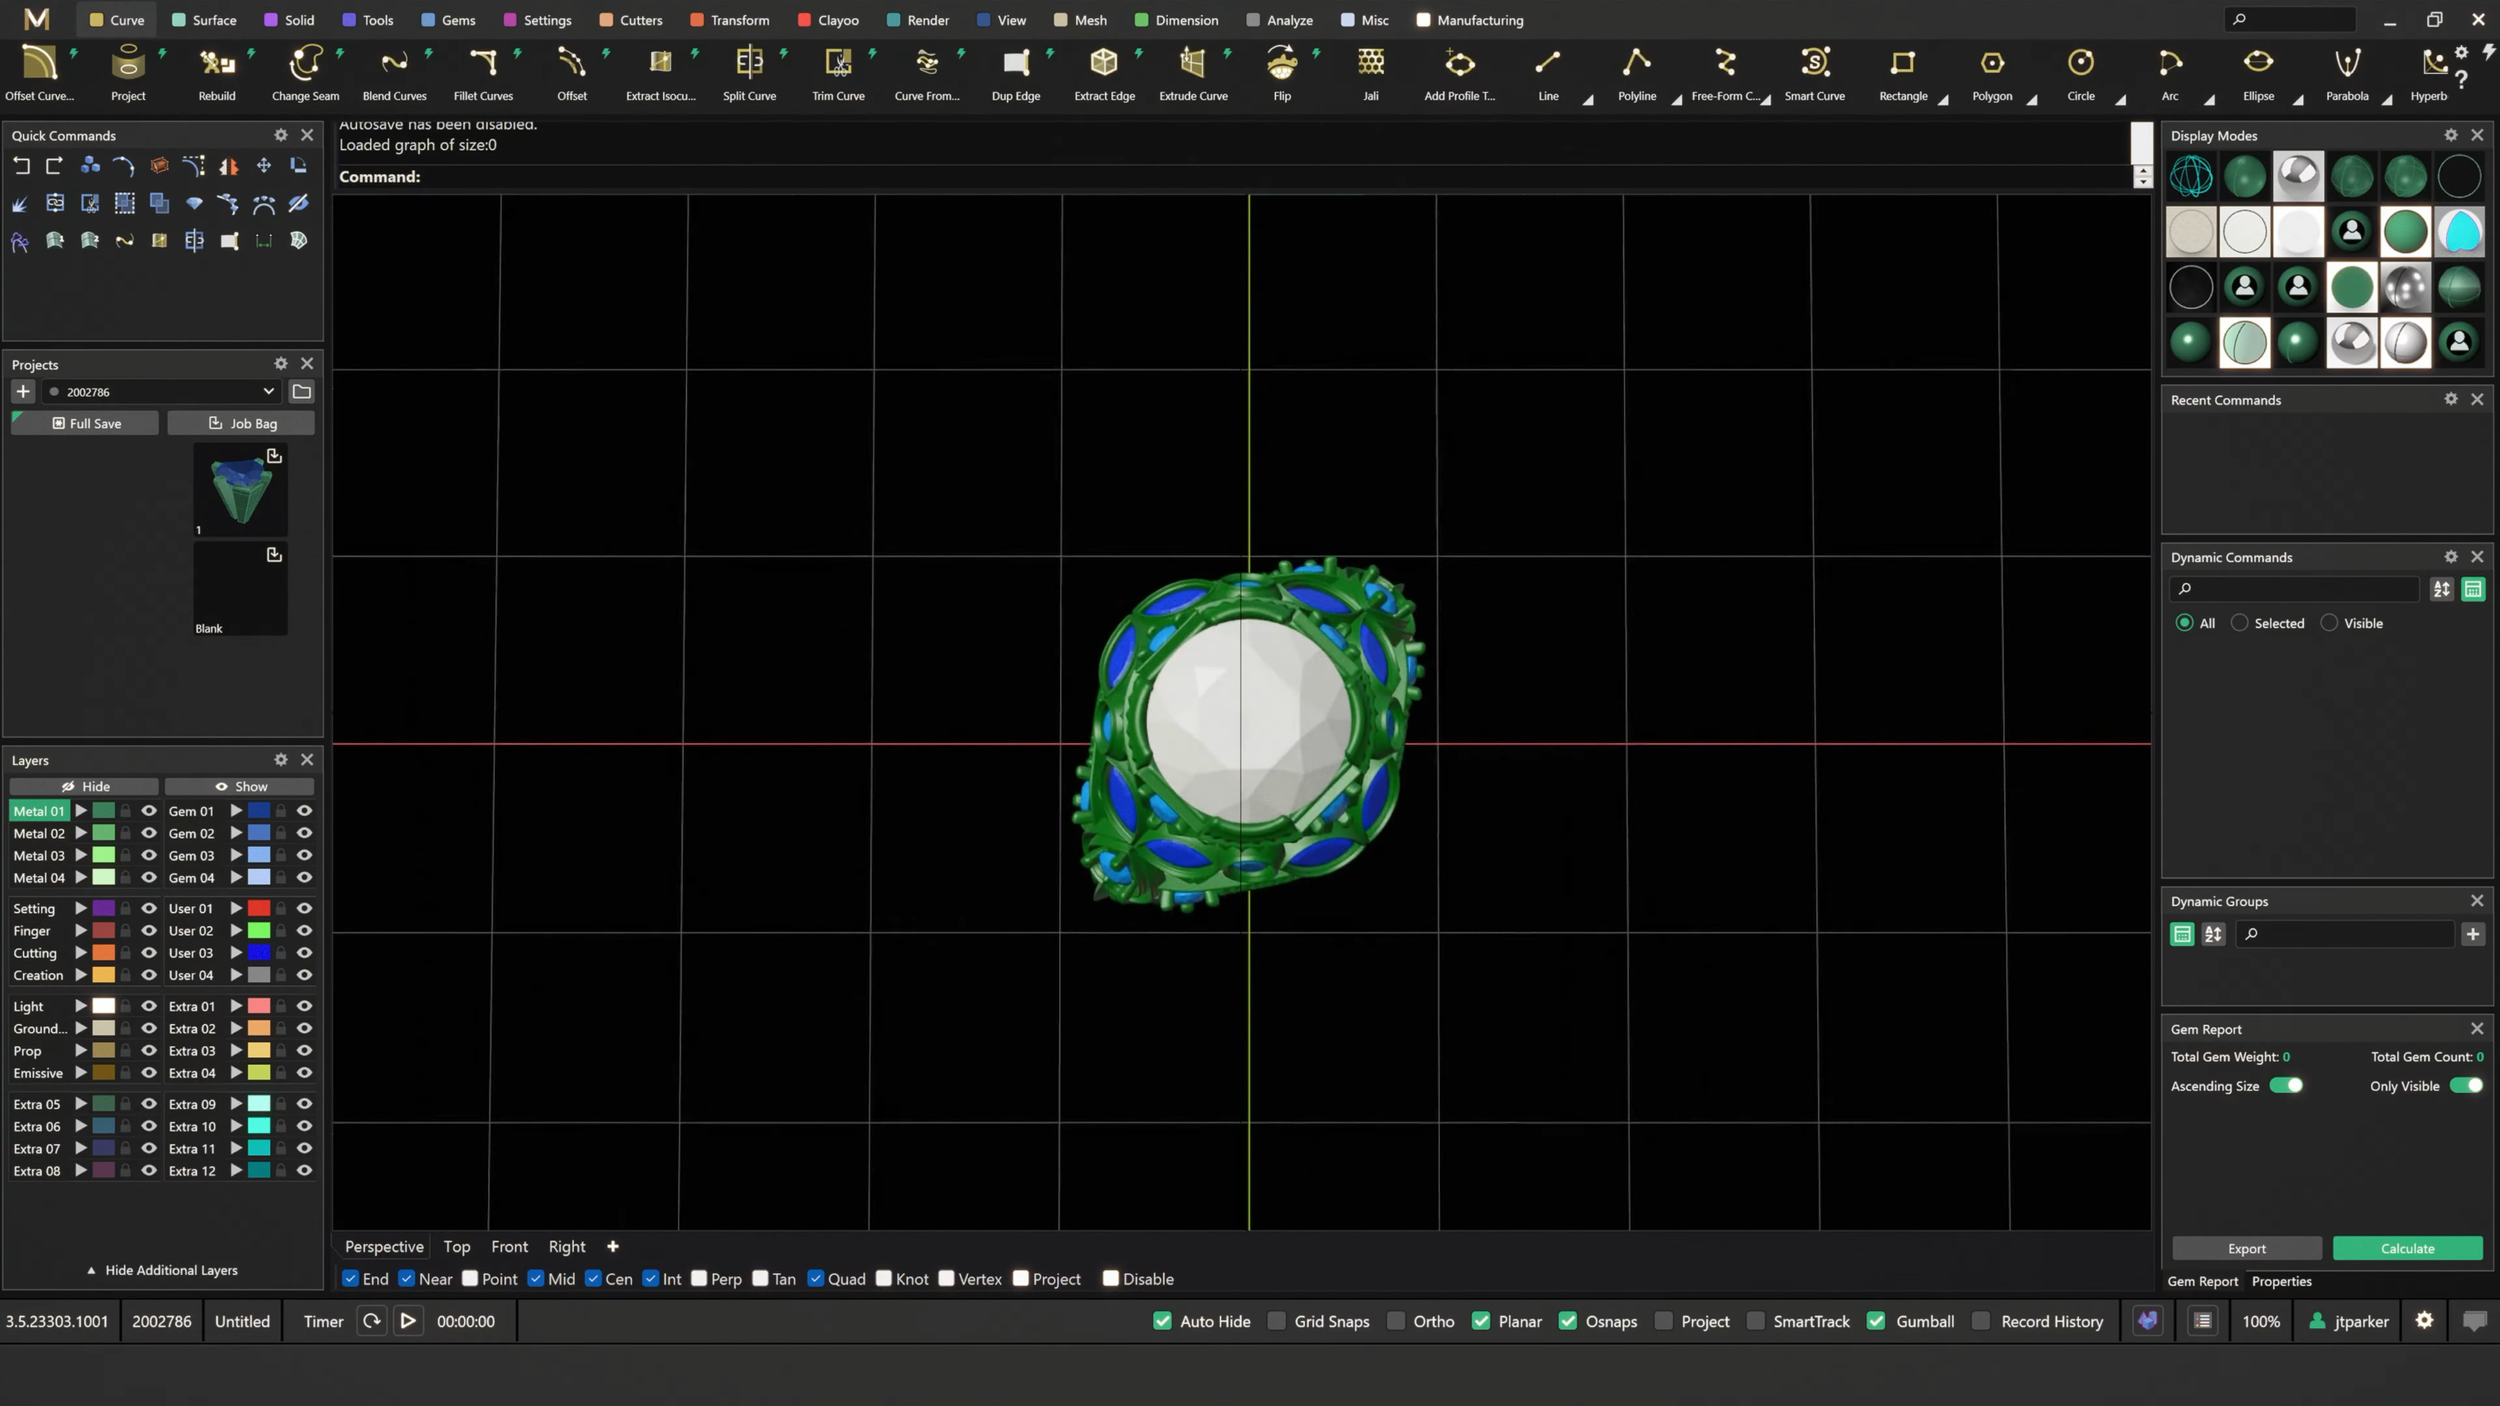Activate the Split Curve tool
Image resolution: width=2500 pixels, height=1406 pixels.
(749, 72)
